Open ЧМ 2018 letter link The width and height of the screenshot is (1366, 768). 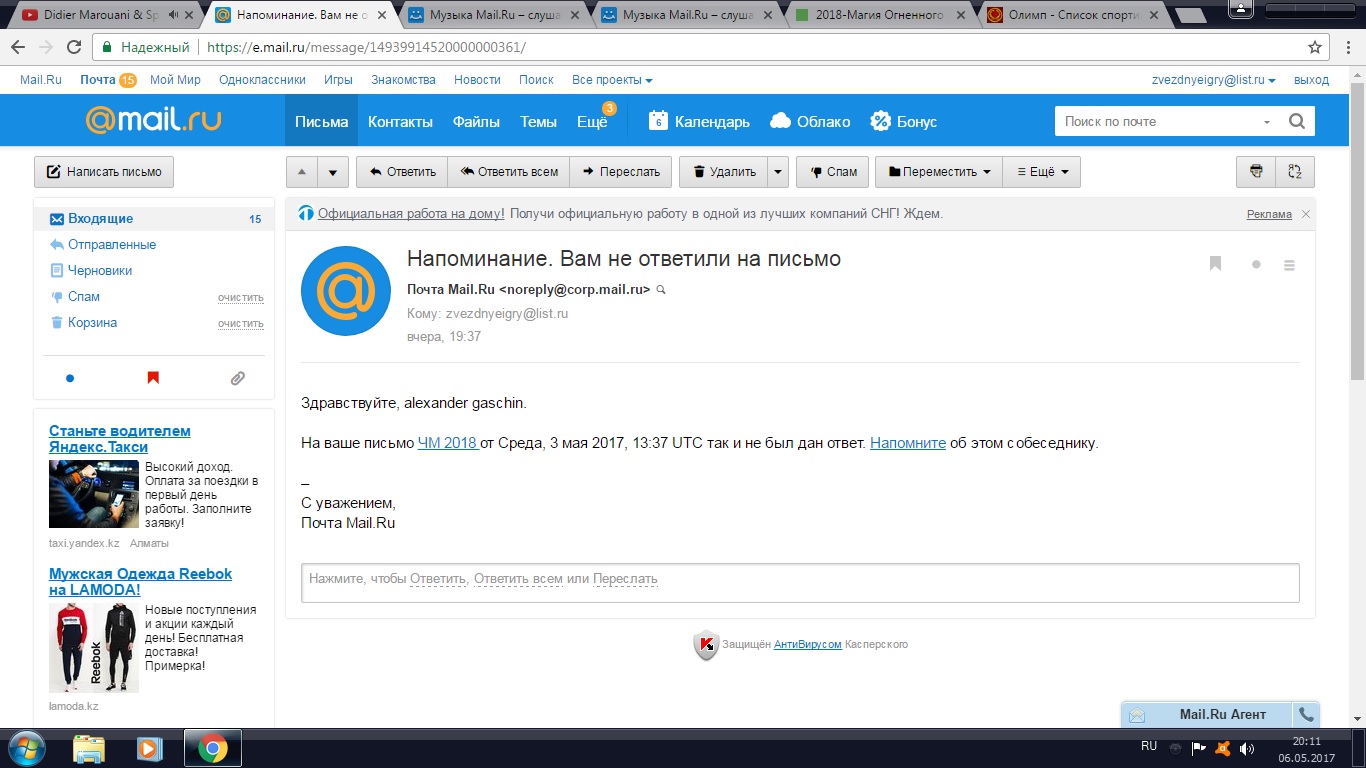point(448,443)
